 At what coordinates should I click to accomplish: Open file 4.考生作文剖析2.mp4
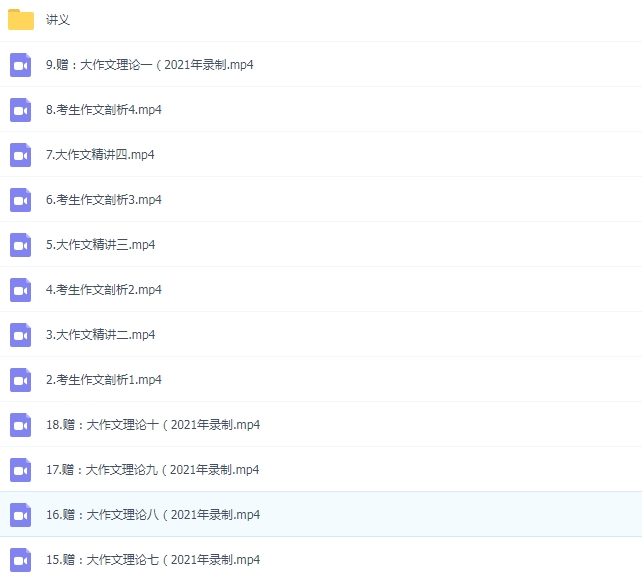[104, 290]
